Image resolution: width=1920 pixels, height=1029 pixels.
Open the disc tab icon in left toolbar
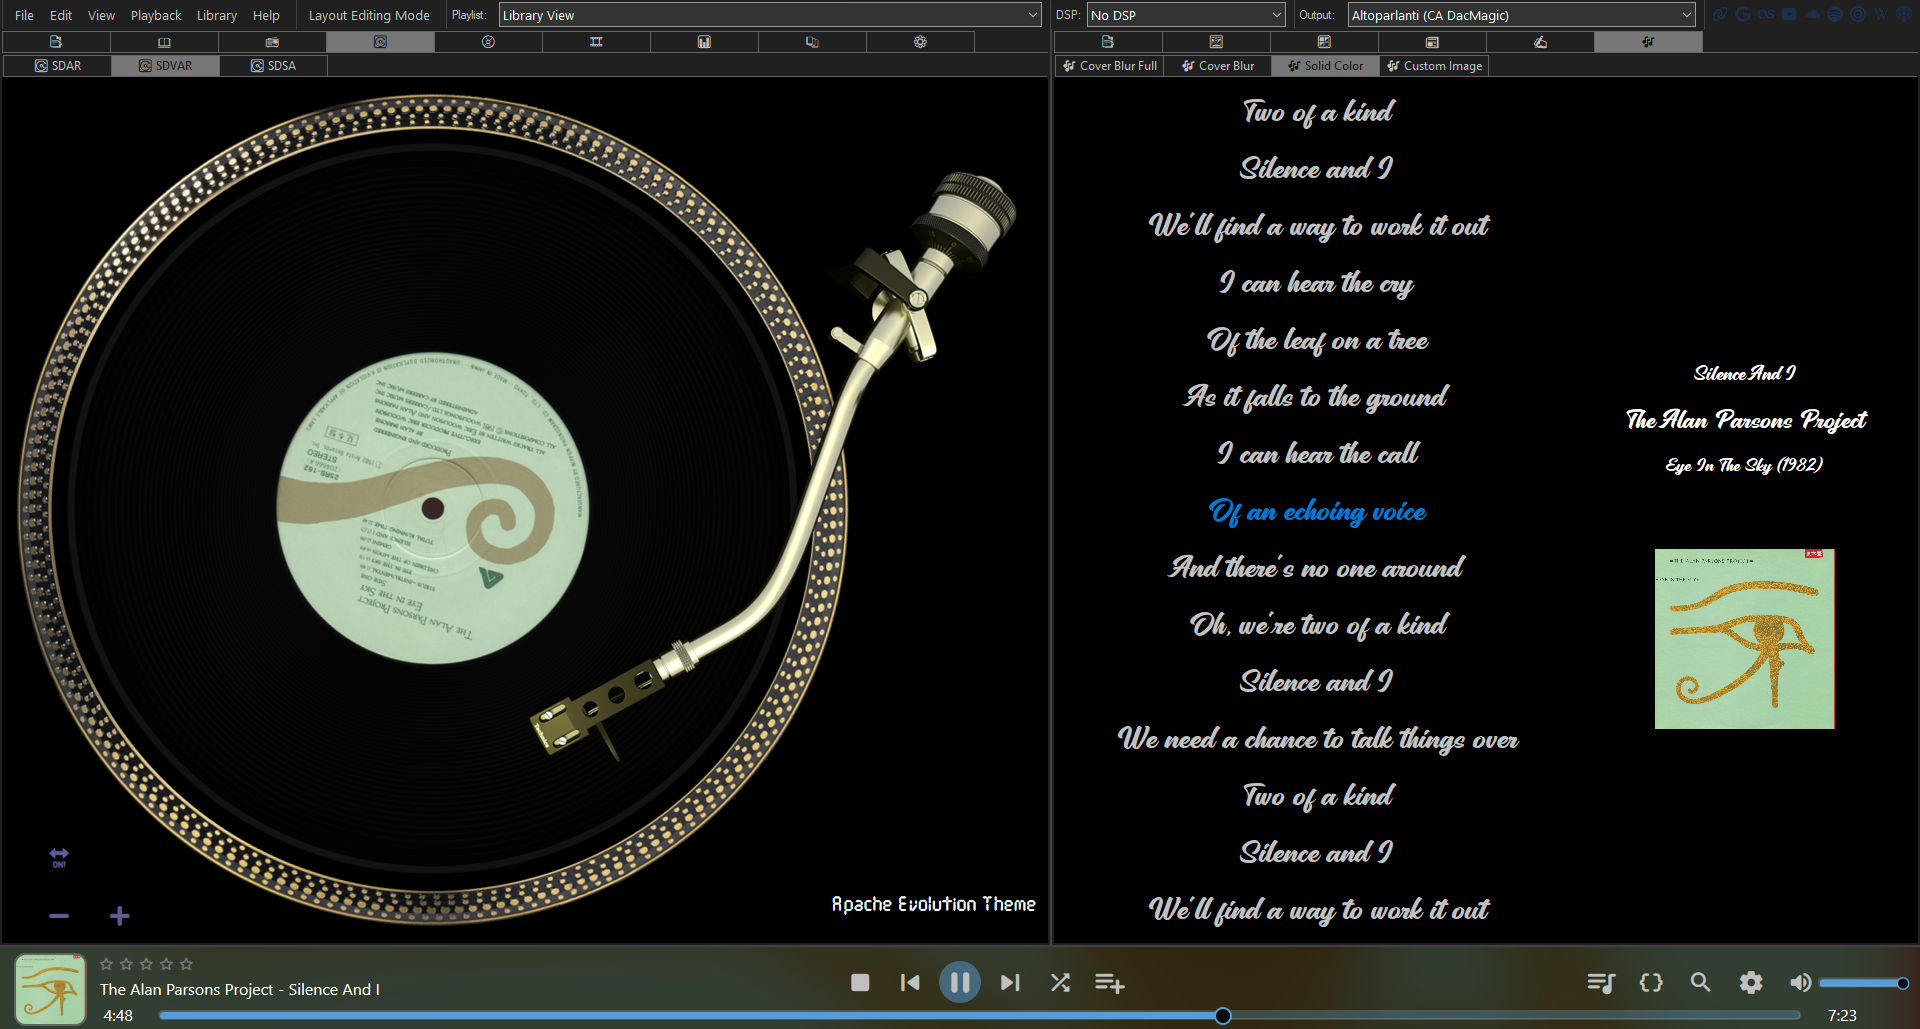[488, 42]
